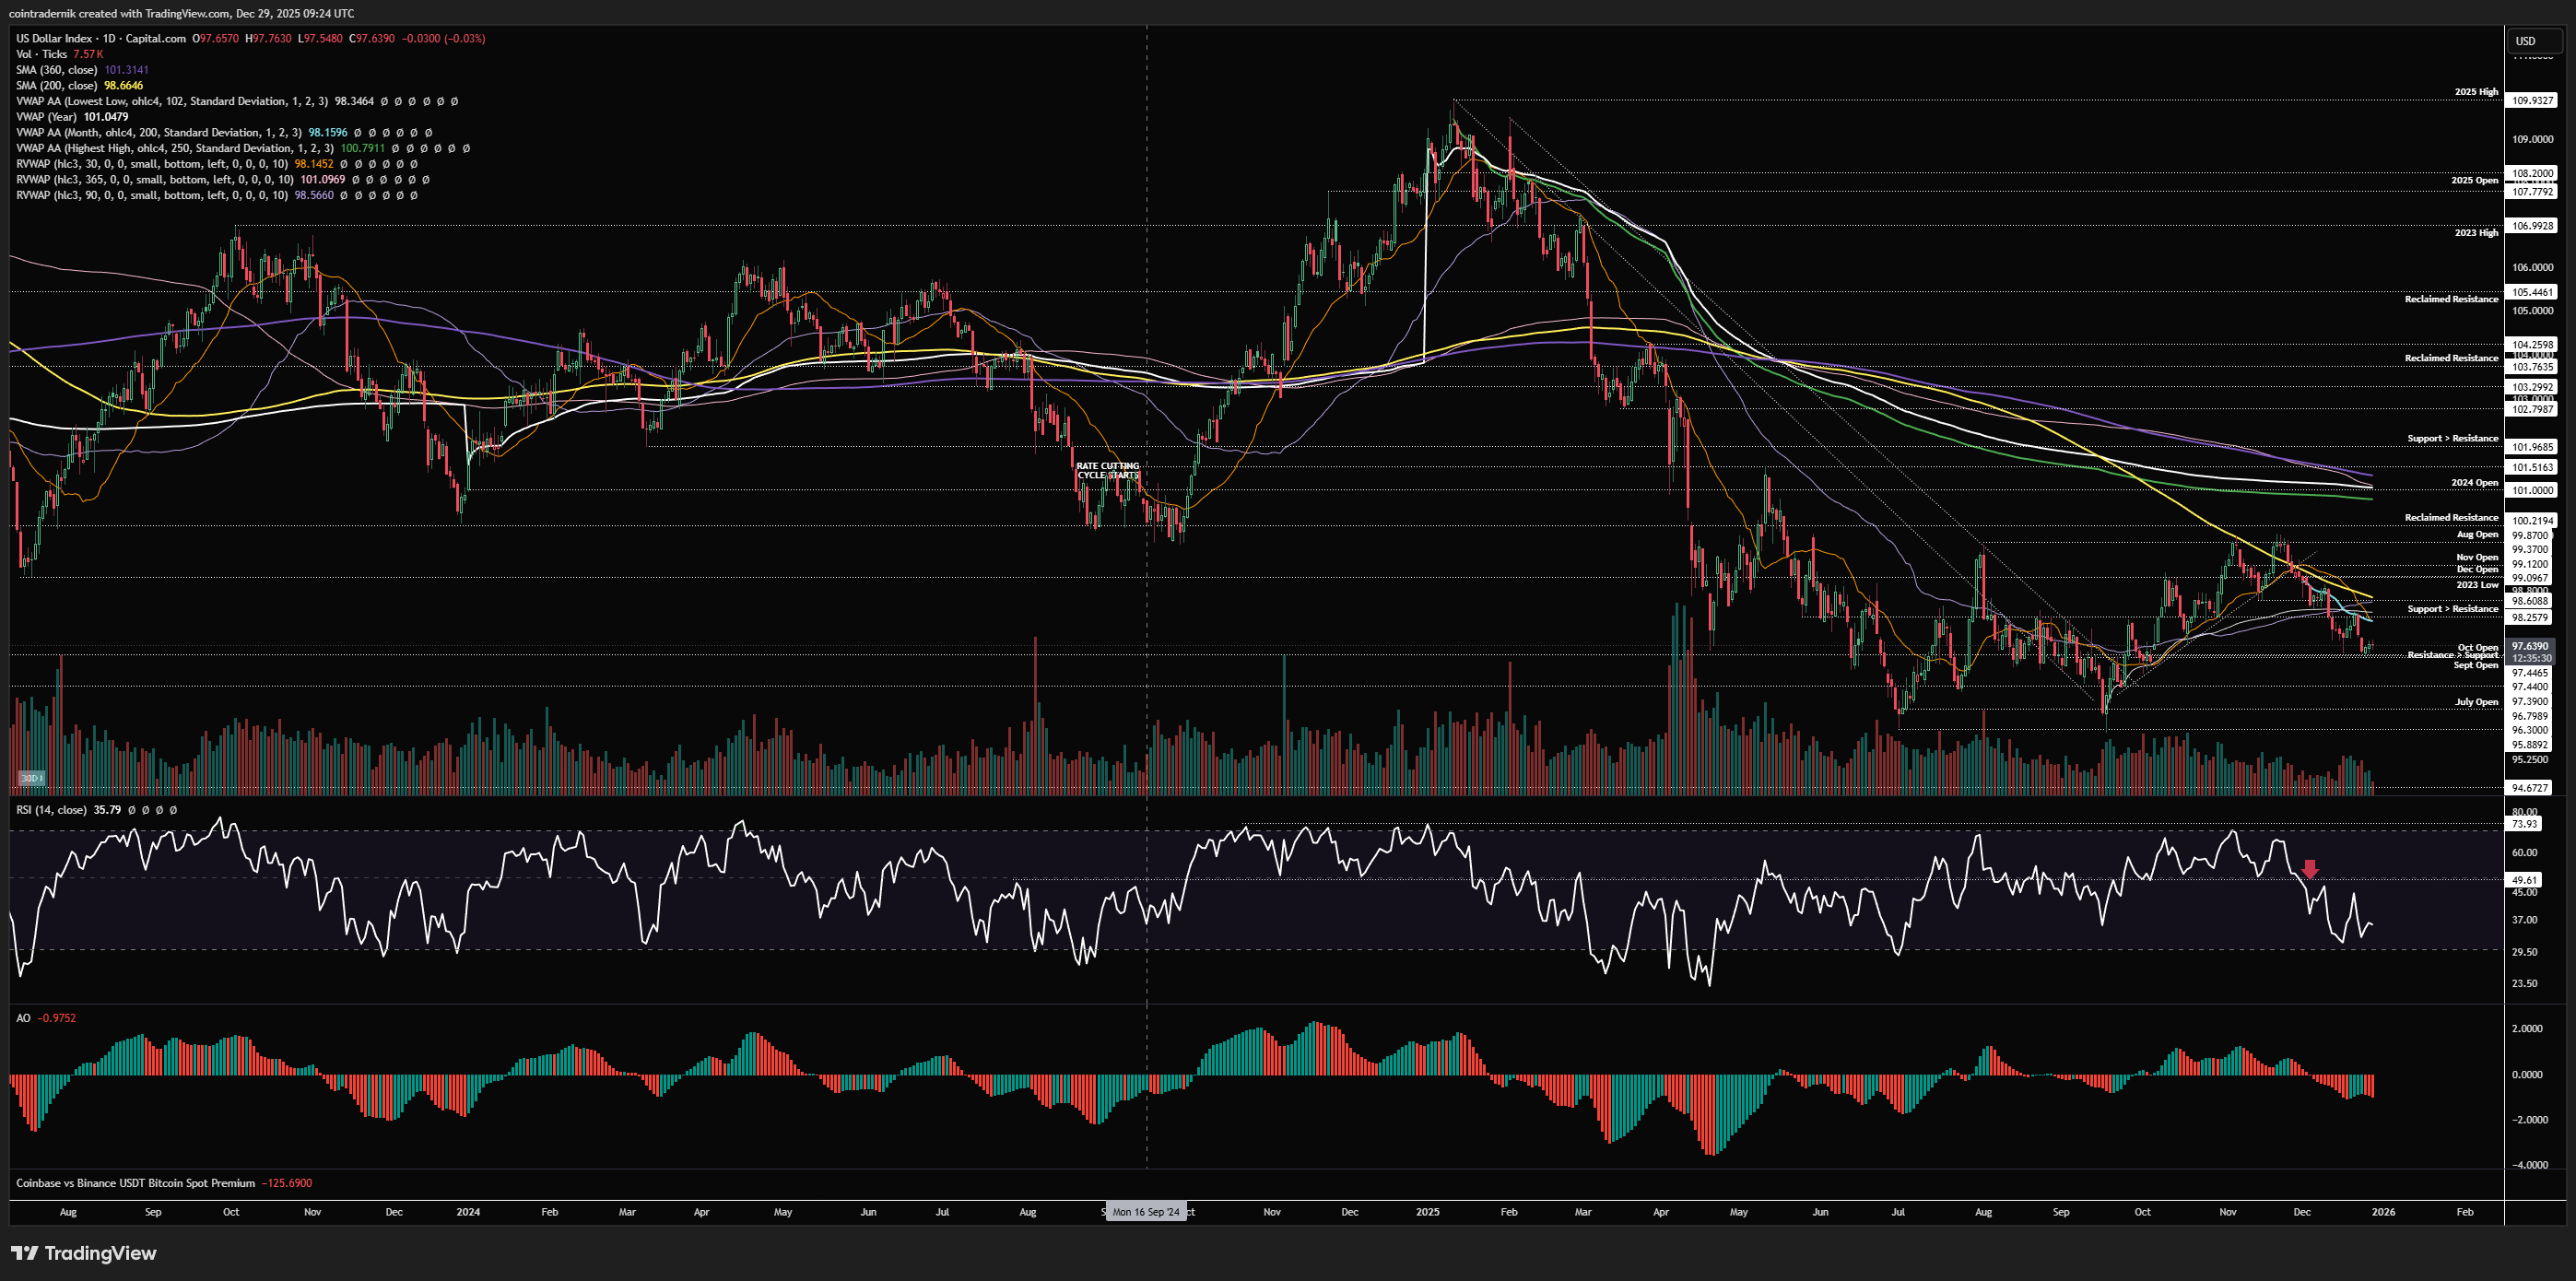
Task: Click the 2024 Open text label
Action: 2474,483
